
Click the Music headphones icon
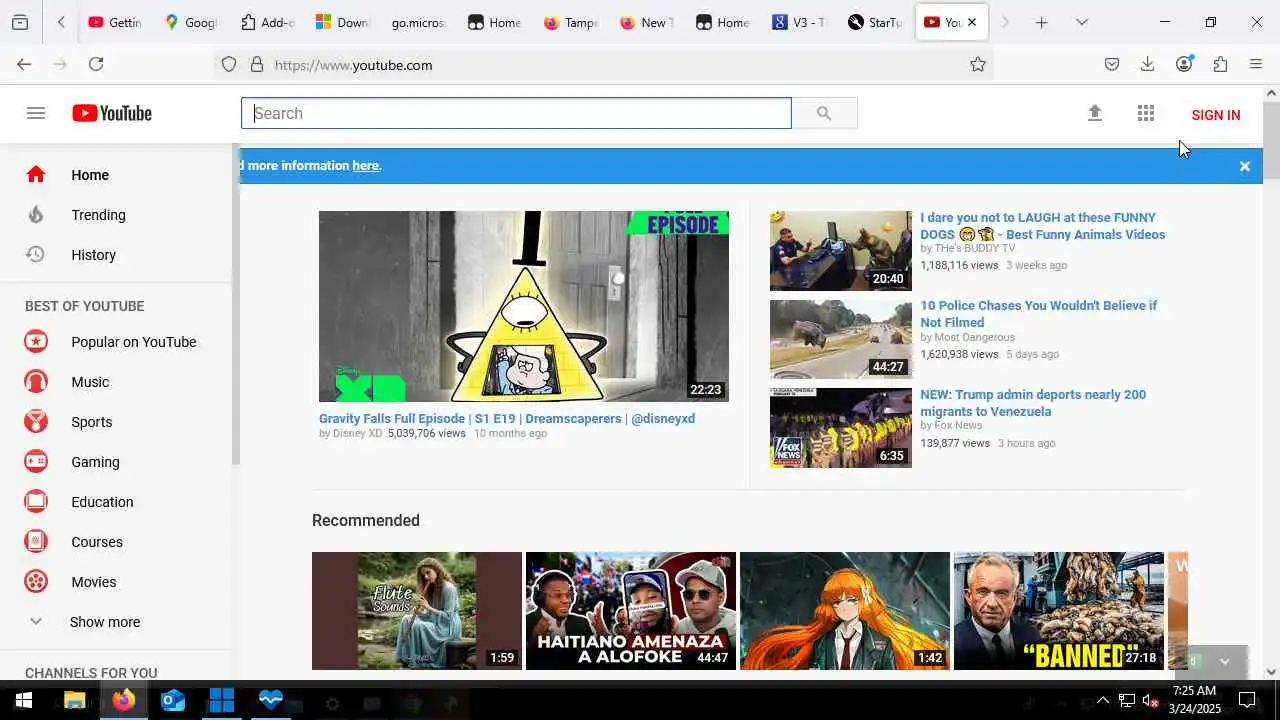(36, 382)
